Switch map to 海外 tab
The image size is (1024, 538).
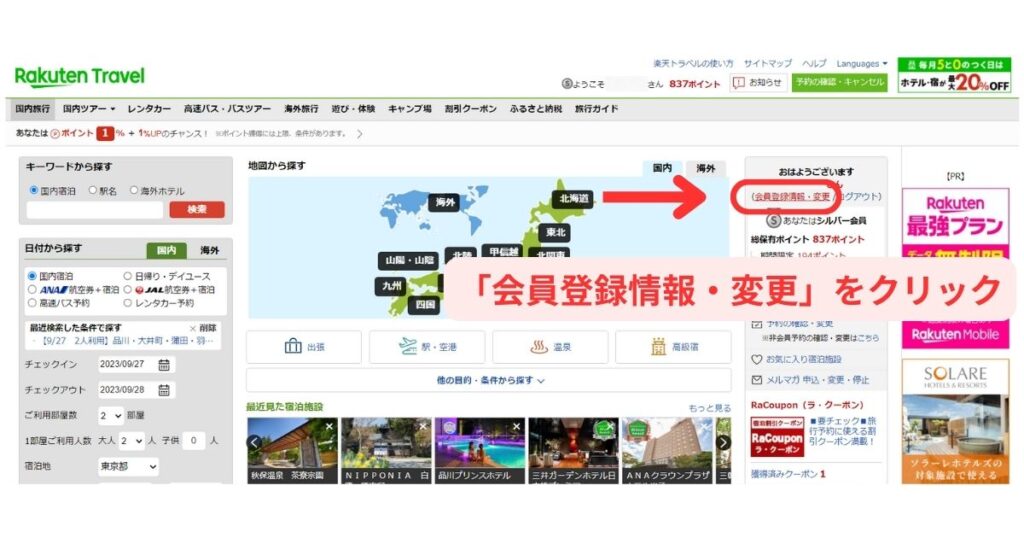pos(705,168)
